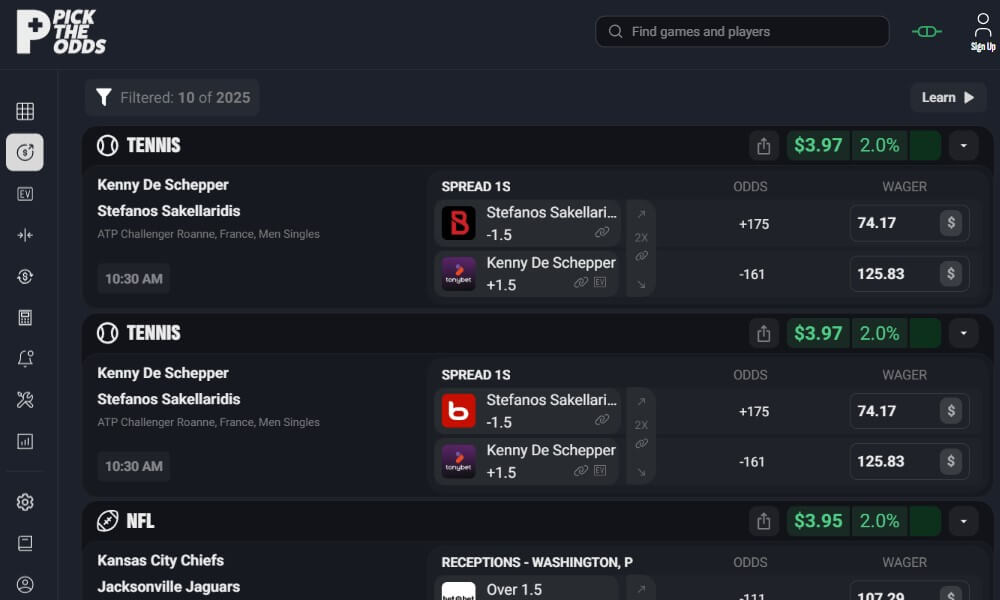Switch to the middles tab in the sidebar
1000x600 pixels.
pyautogui.click(x=25, y=235)
